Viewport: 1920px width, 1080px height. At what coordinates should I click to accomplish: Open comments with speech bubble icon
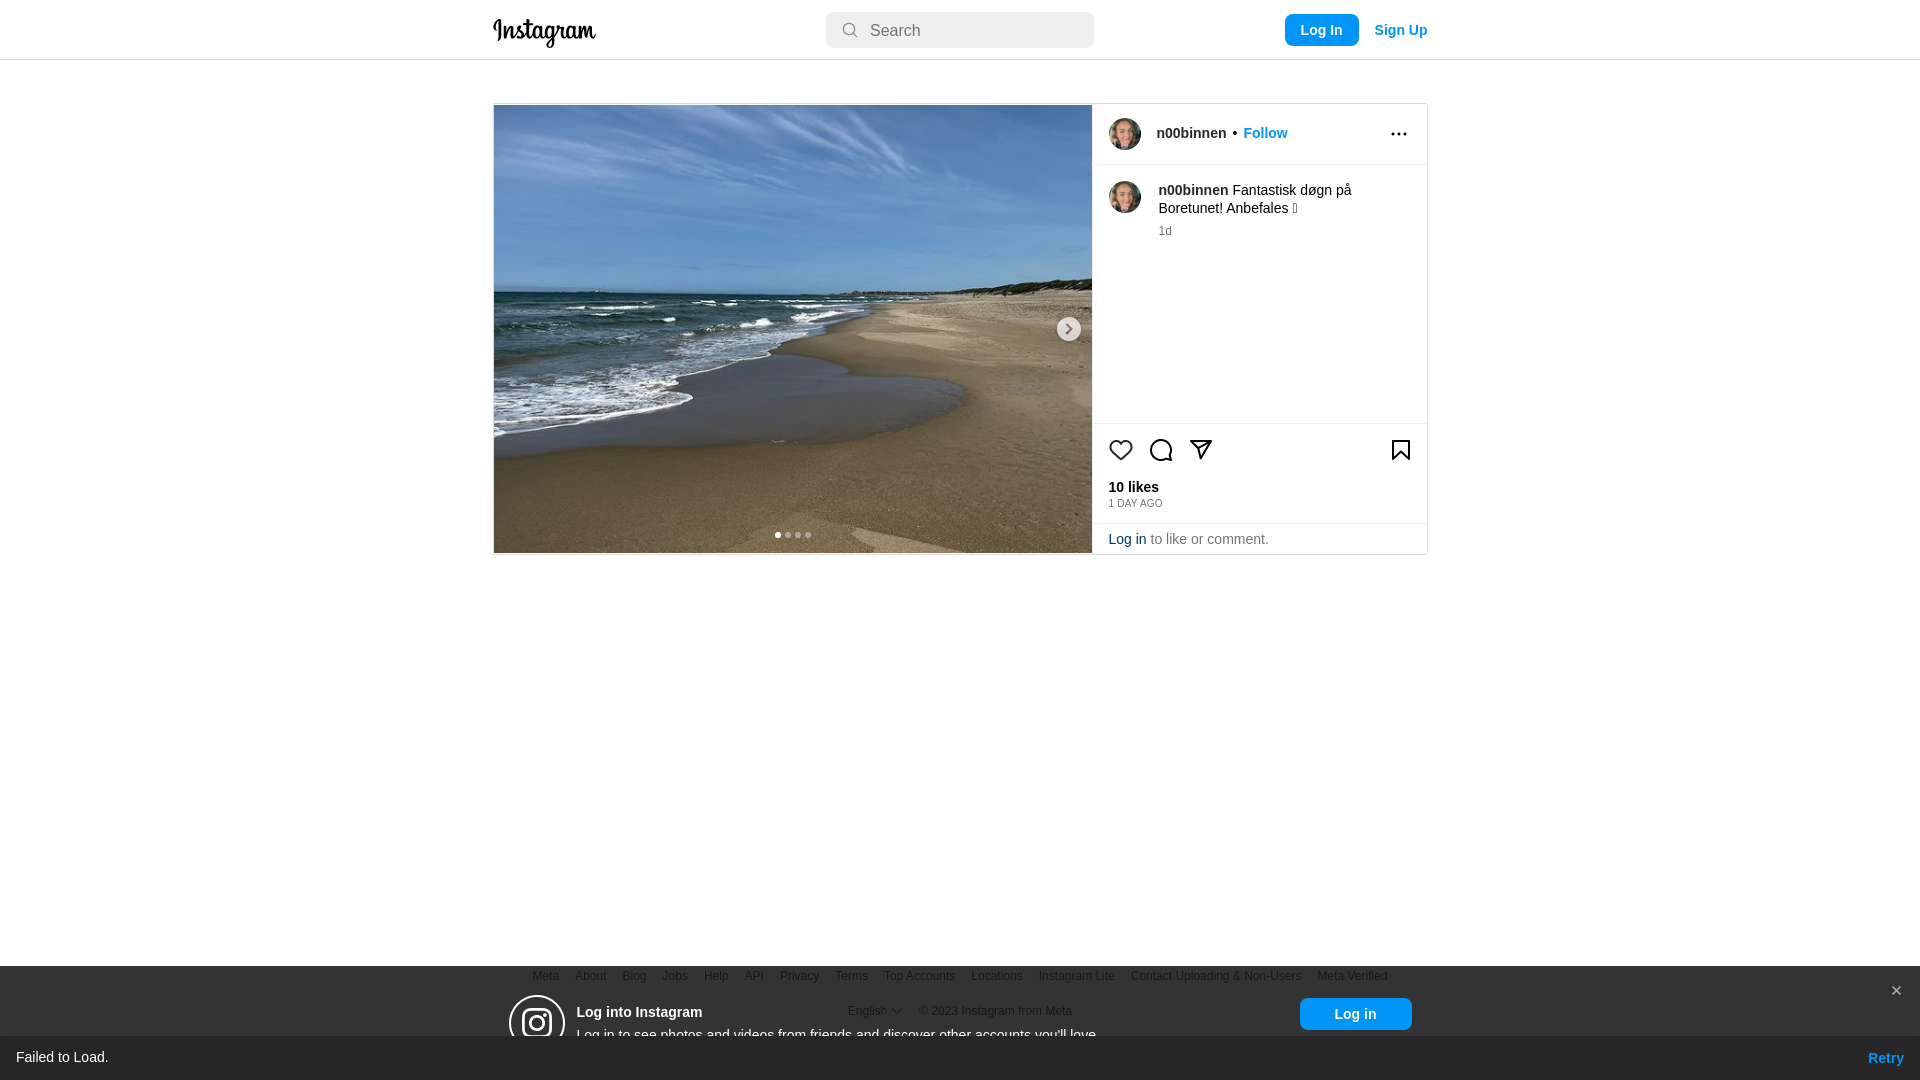tap(1161, 450)
